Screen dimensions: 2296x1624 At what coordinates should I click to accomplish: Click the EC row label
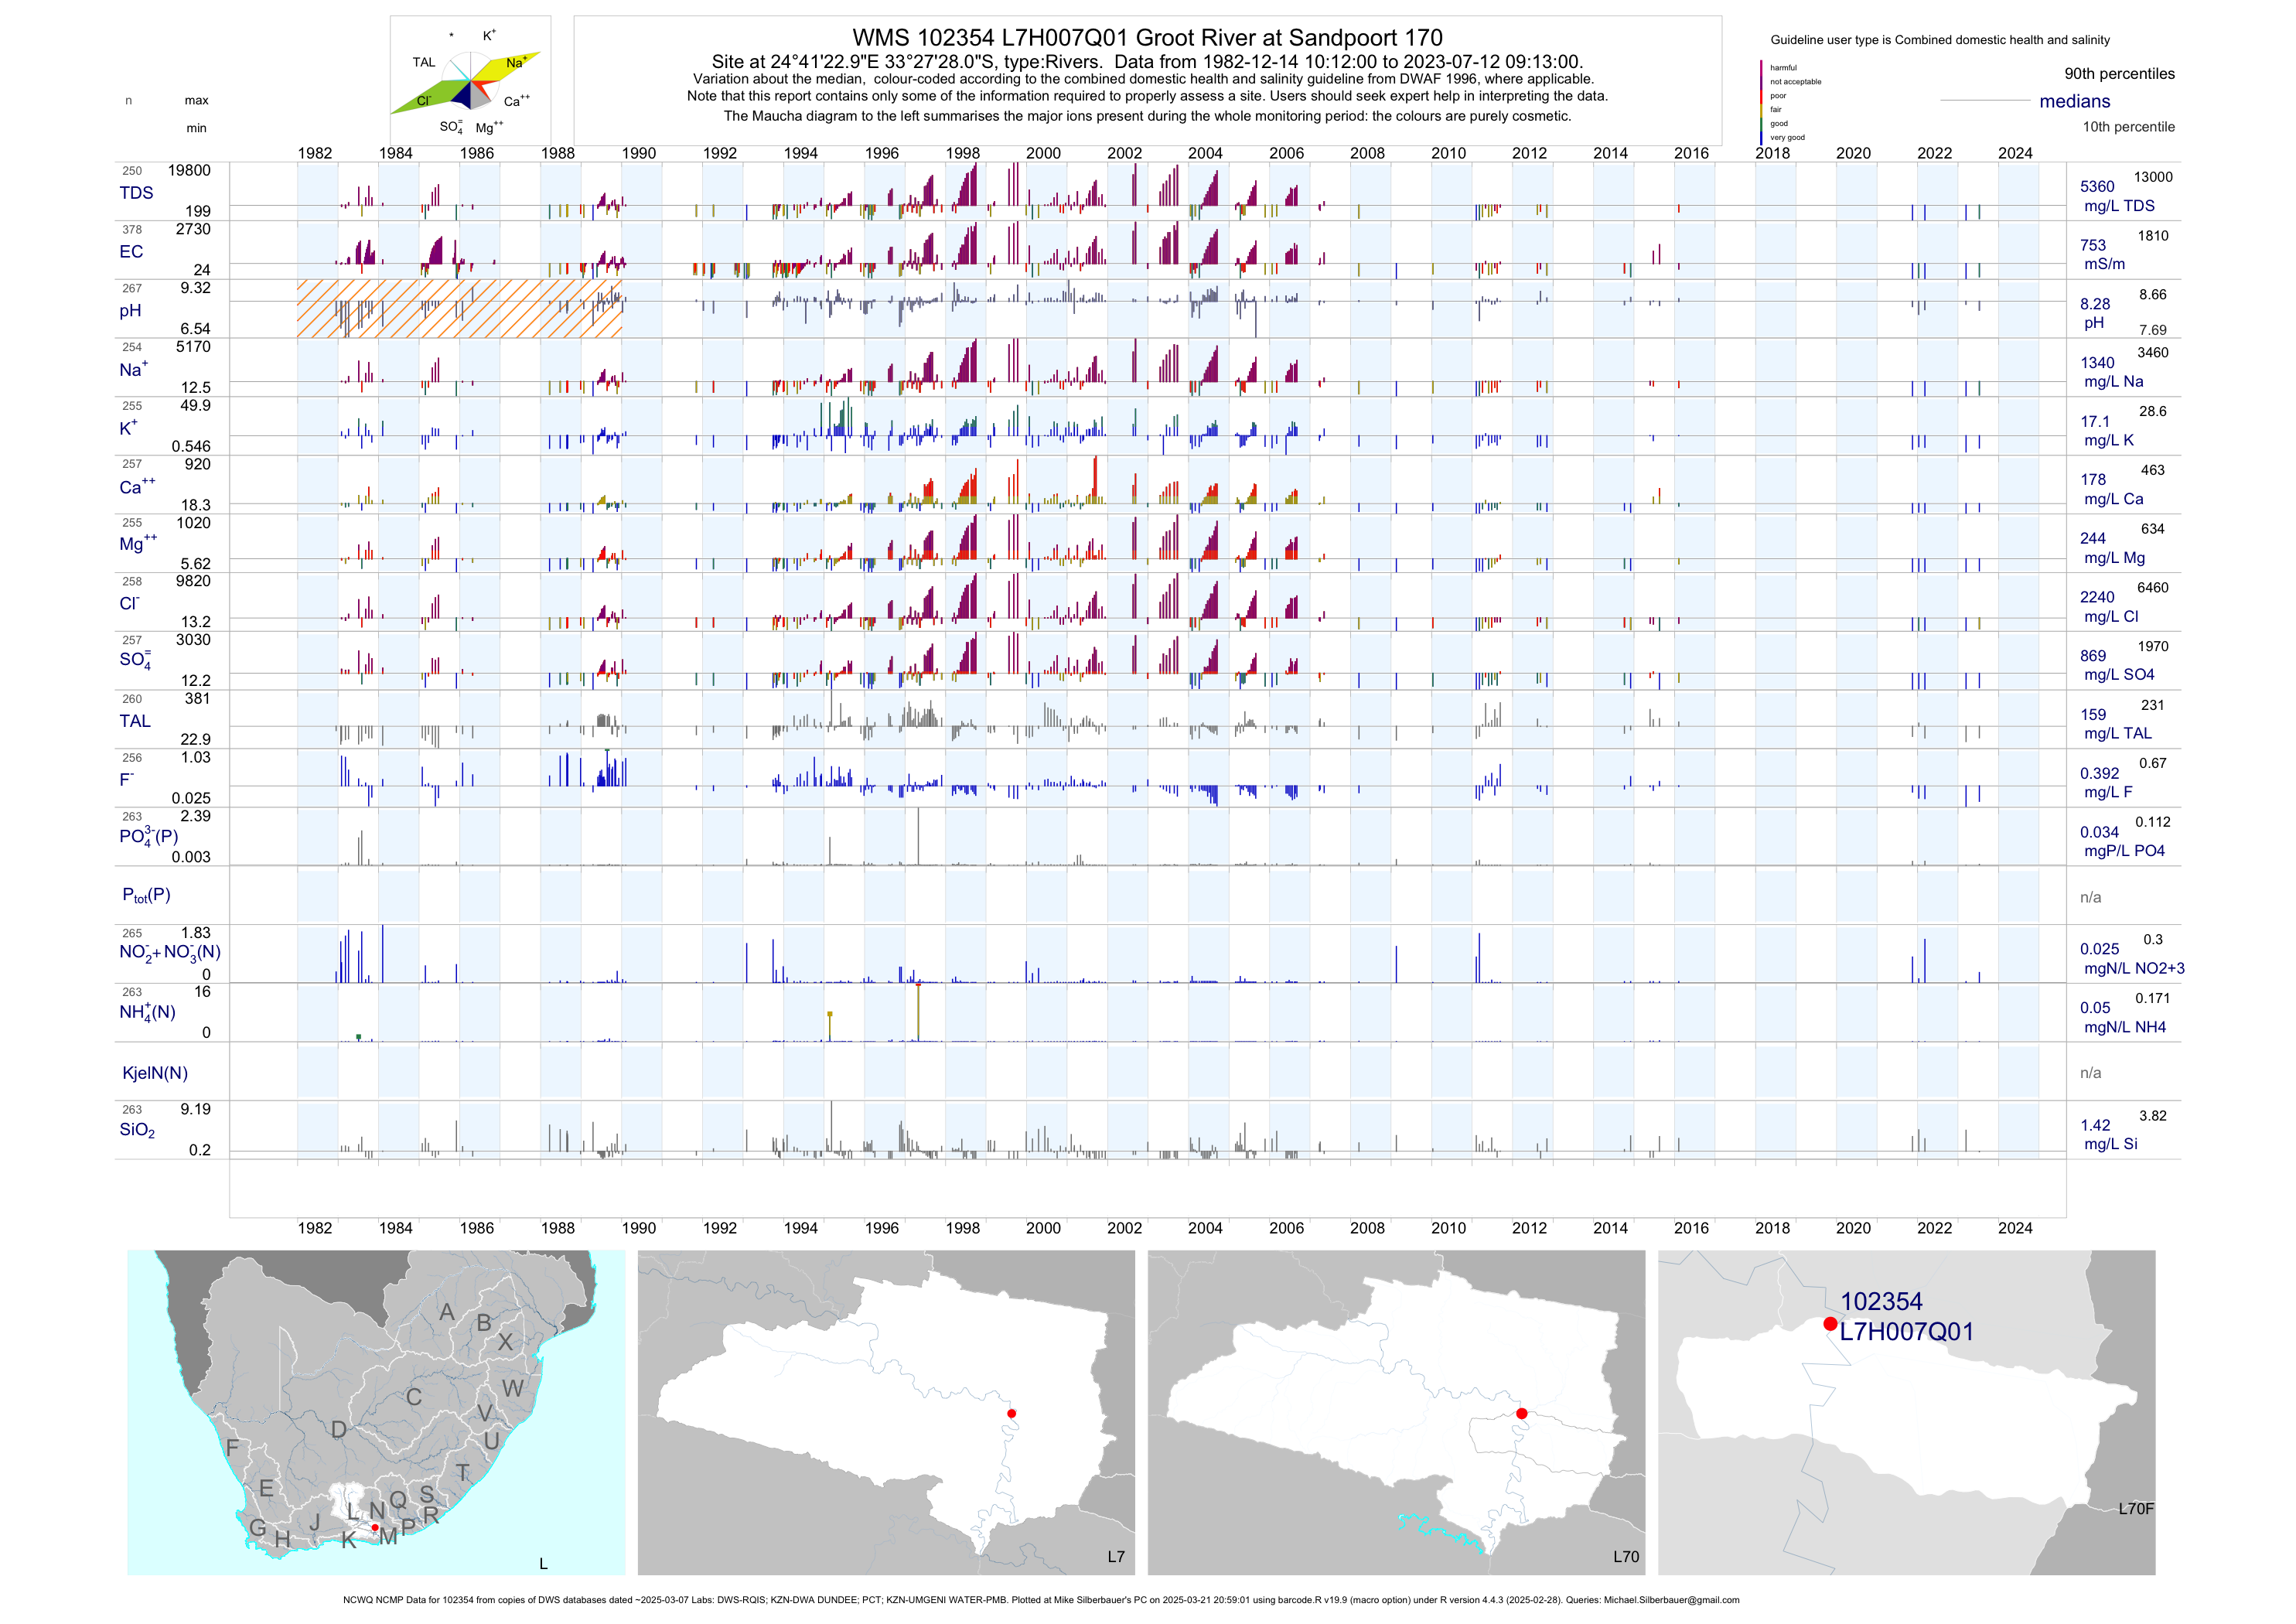131,252
